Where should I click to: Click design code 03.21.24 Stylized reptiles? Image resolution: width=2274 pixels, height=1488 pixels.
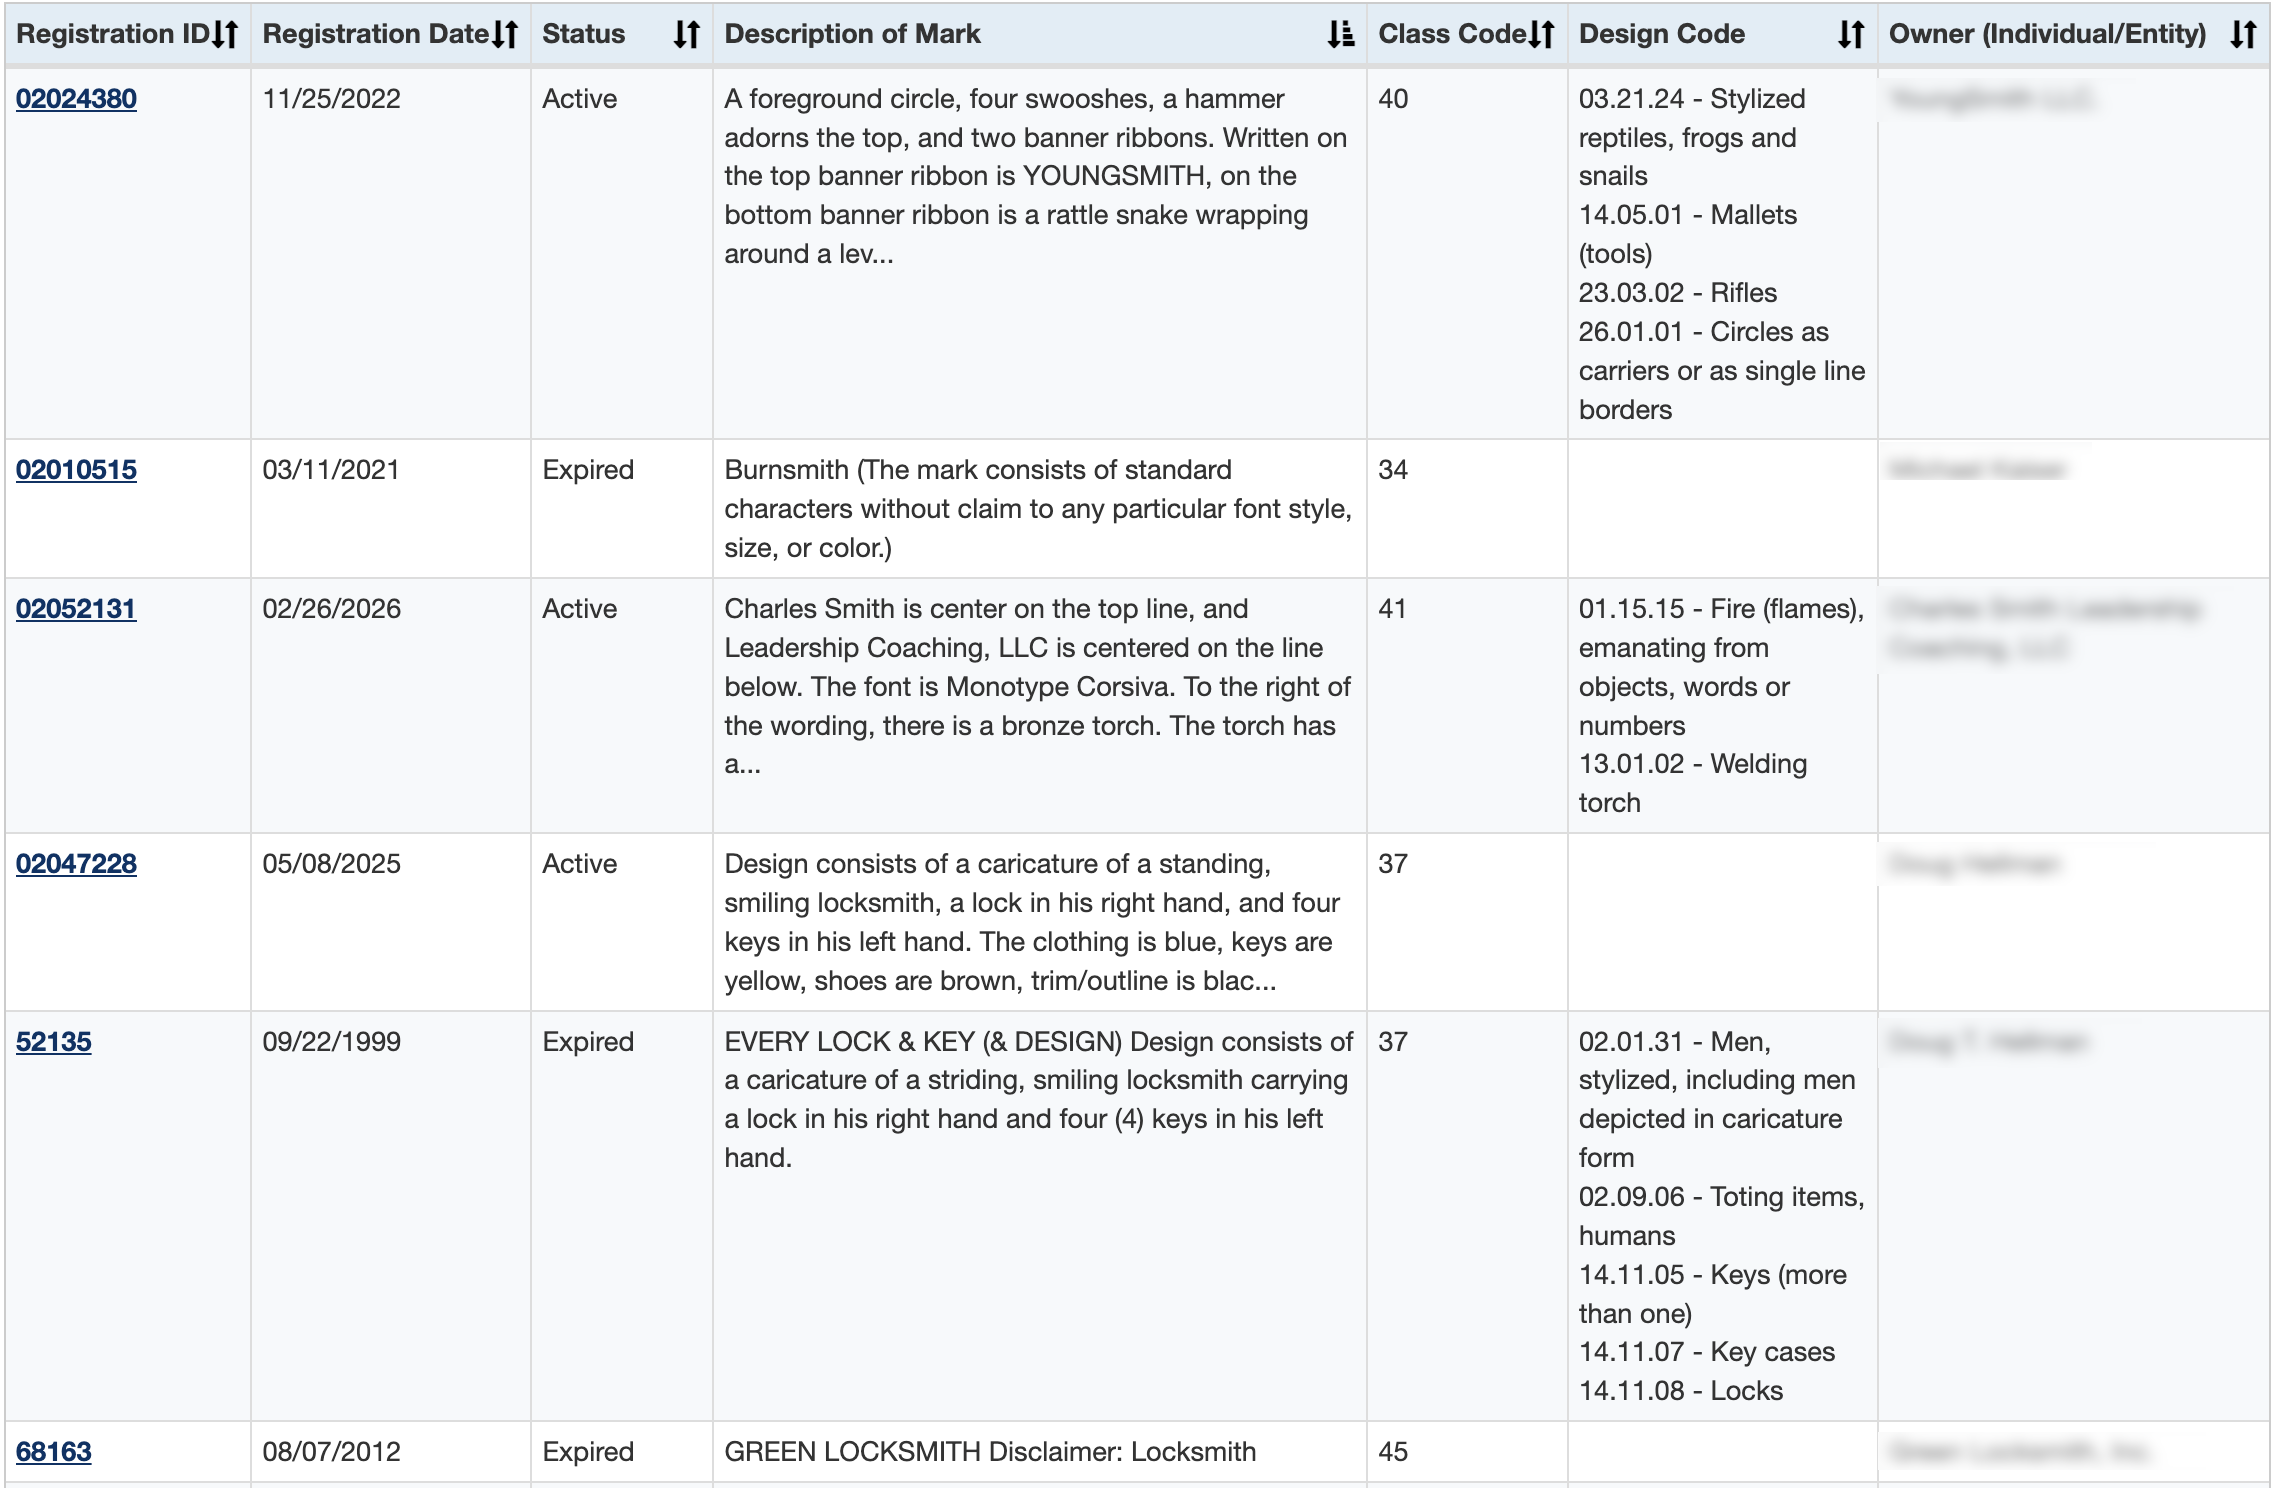click(x=1692, y=137)
